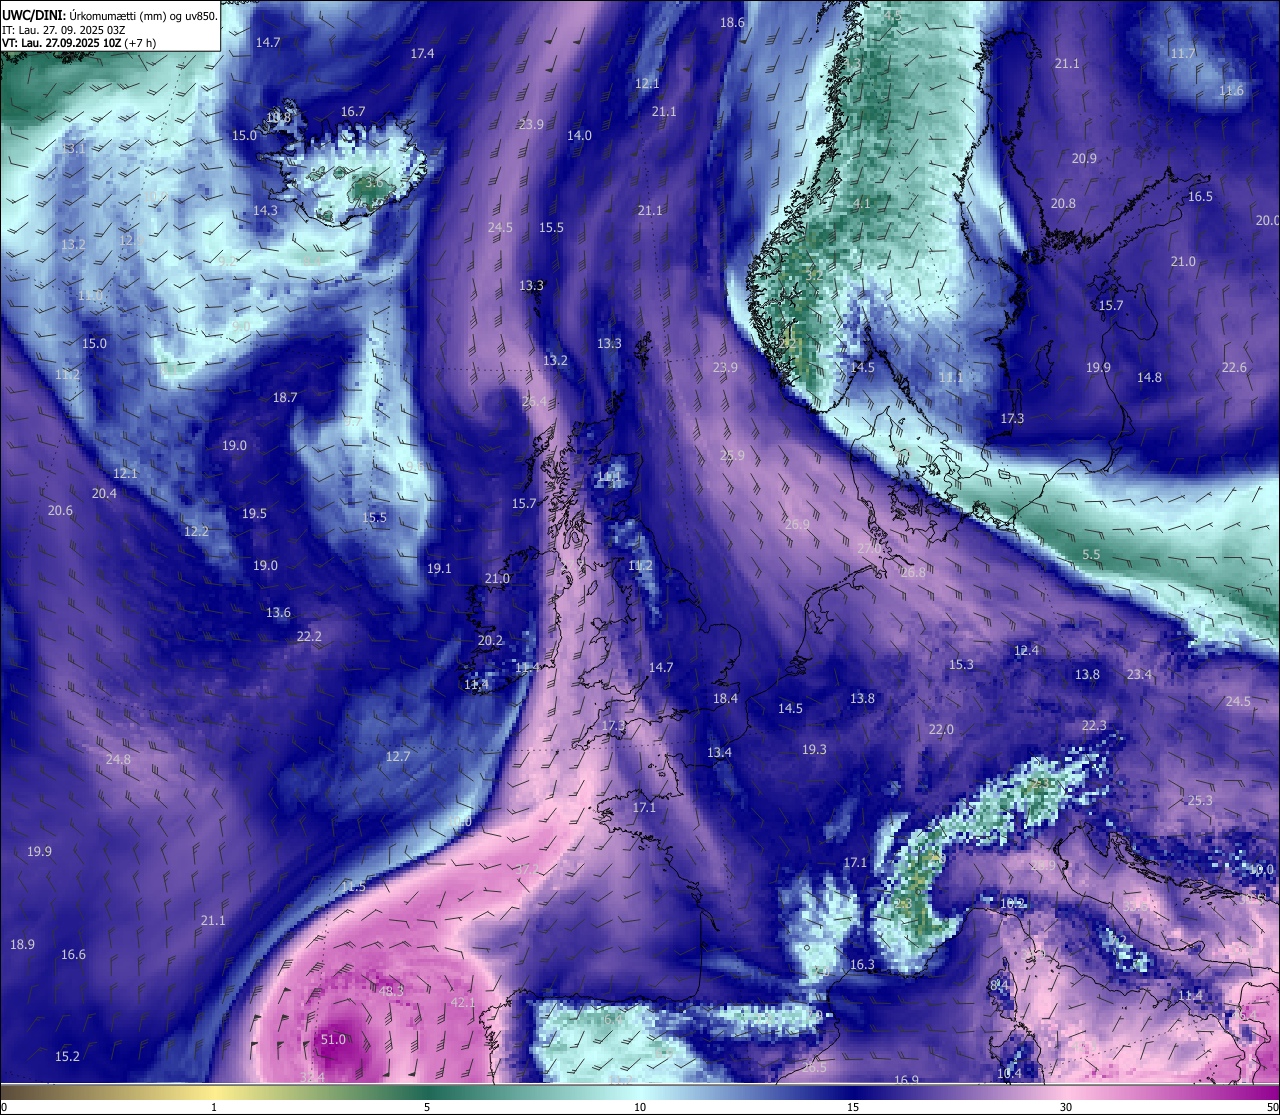The width and height of the screenshot is (1280, 1115).
Task: Click the 16.3 value label
Action: point(862,965)
